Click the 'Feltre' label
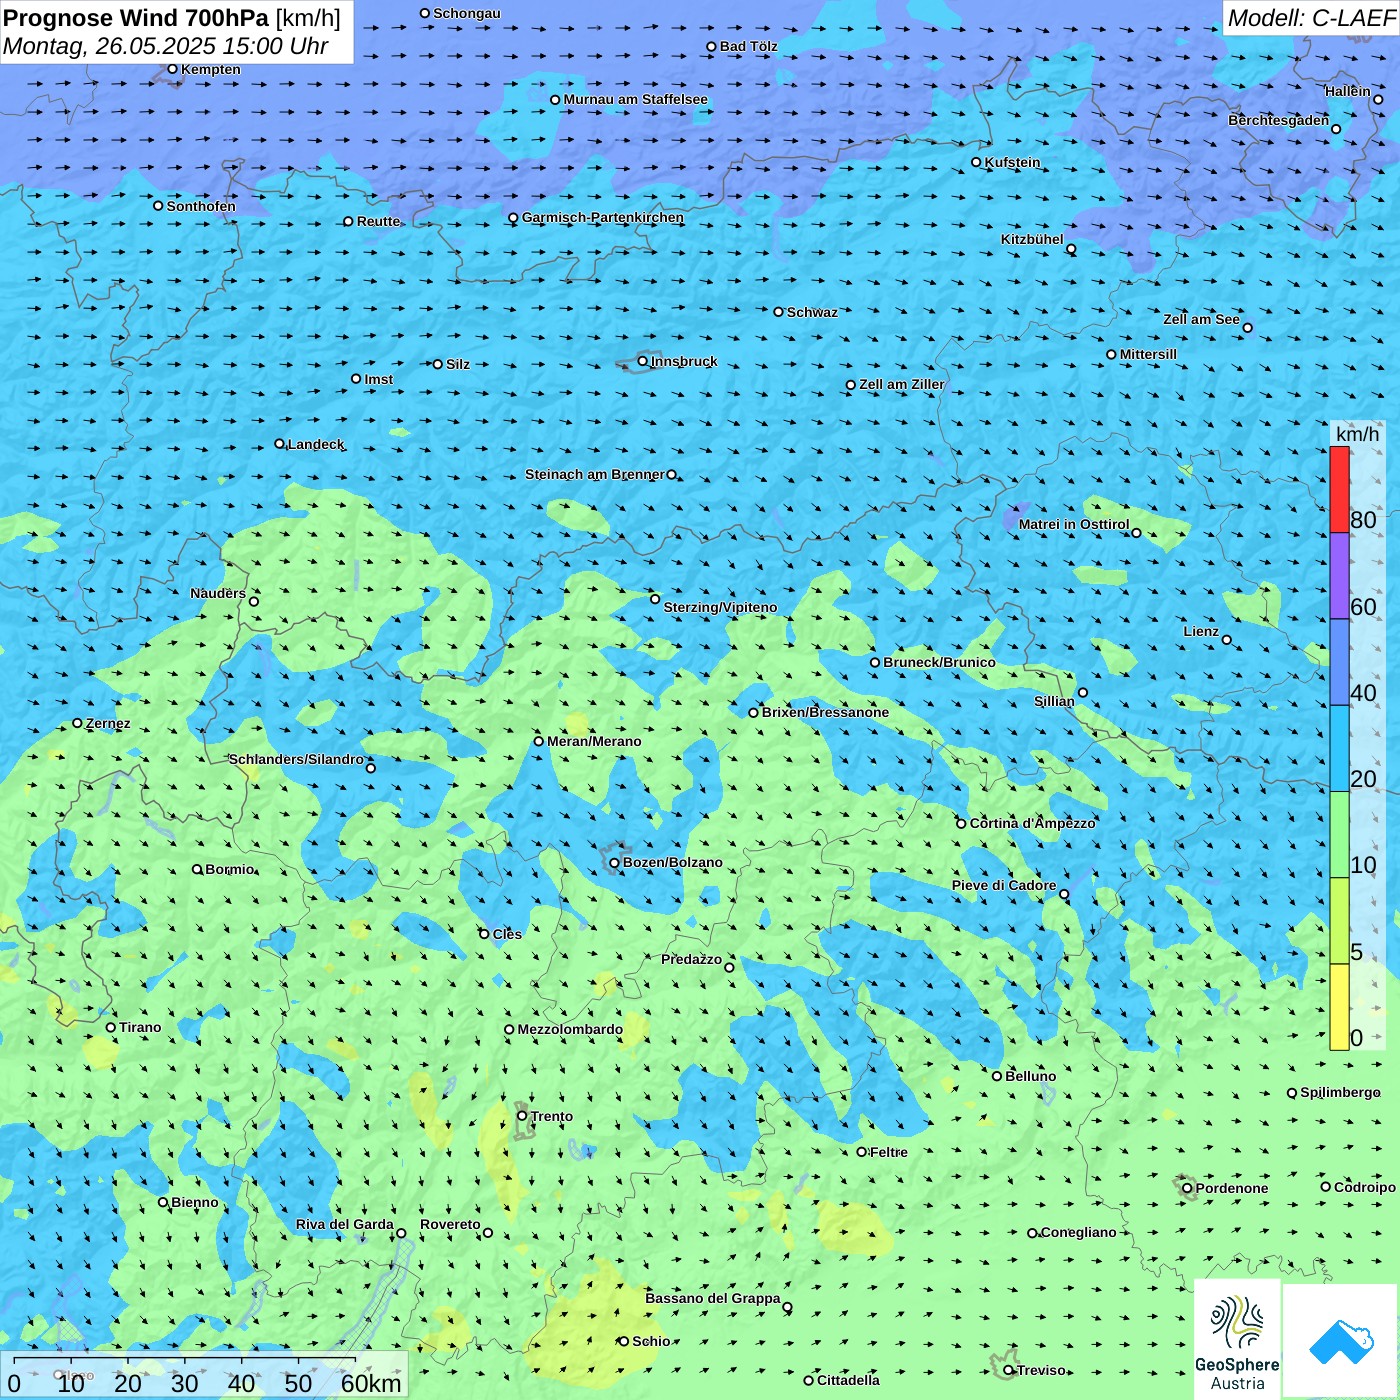1400x1400 pixels. (888, 1152)
